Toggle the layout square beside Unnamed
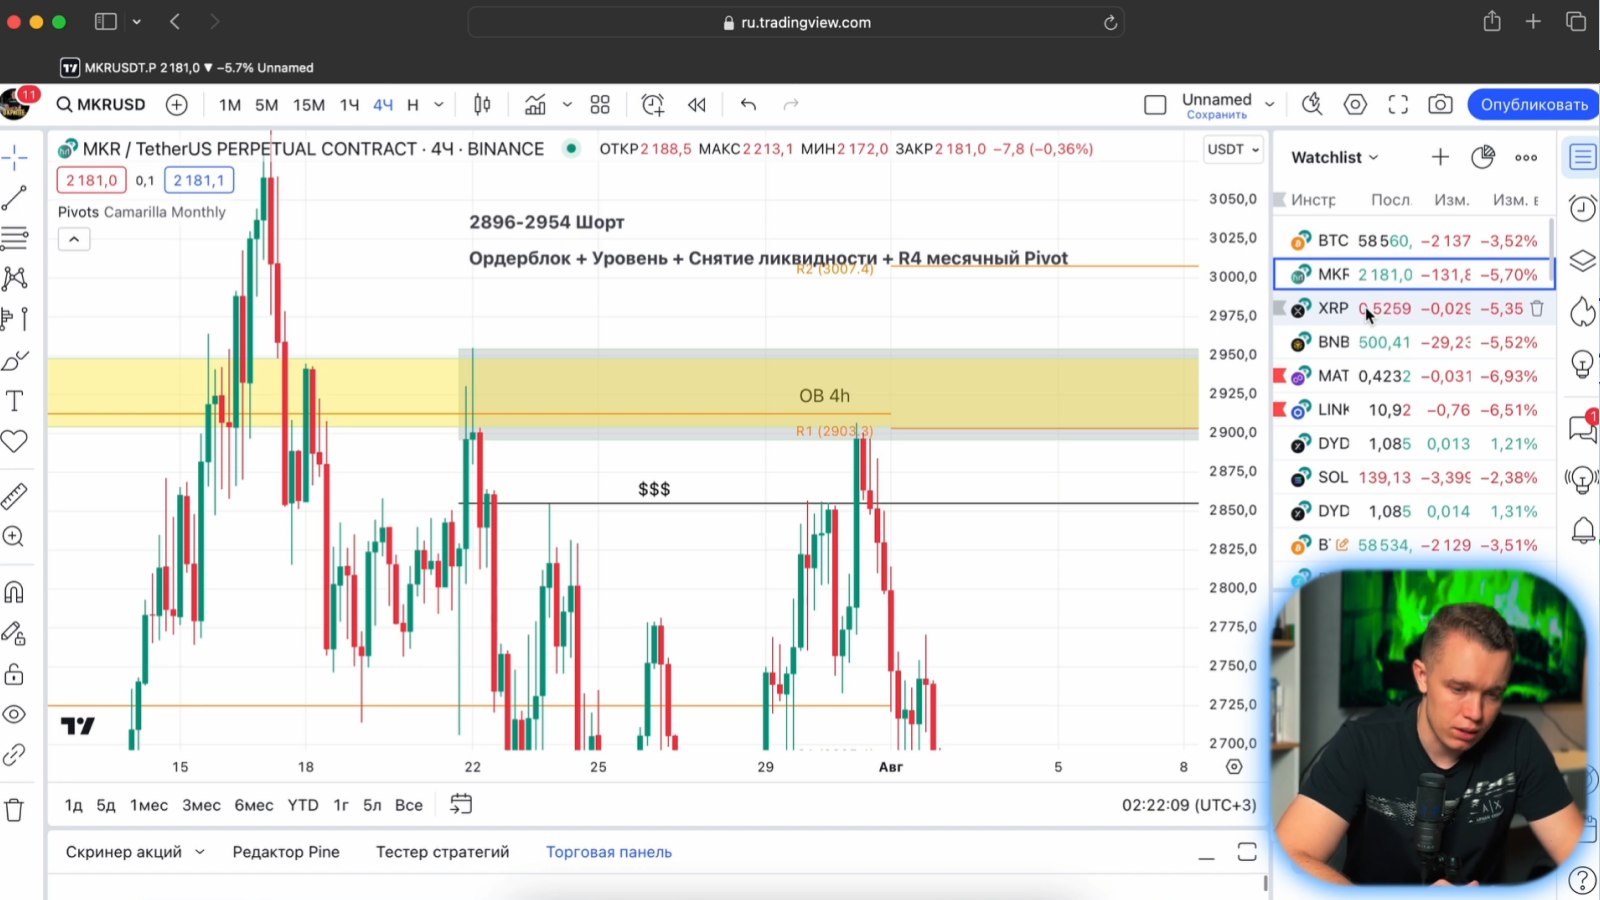Screen dimensions: 1600x900 coord(1155,105)
